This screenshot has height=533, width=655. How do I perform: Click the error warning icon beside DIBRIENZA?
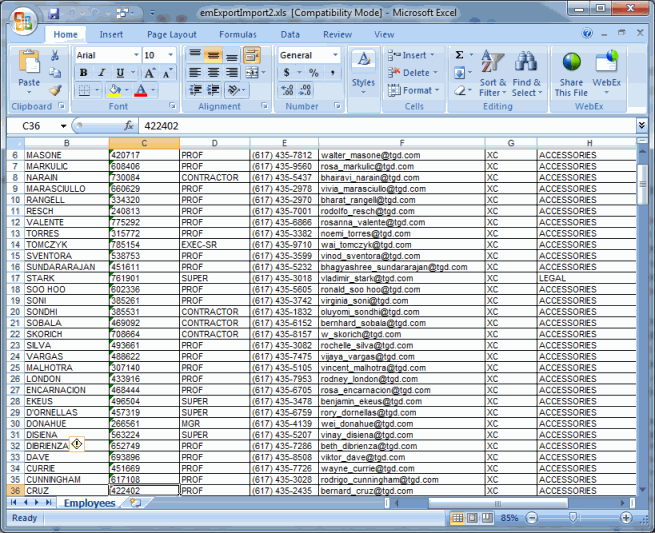77,444
